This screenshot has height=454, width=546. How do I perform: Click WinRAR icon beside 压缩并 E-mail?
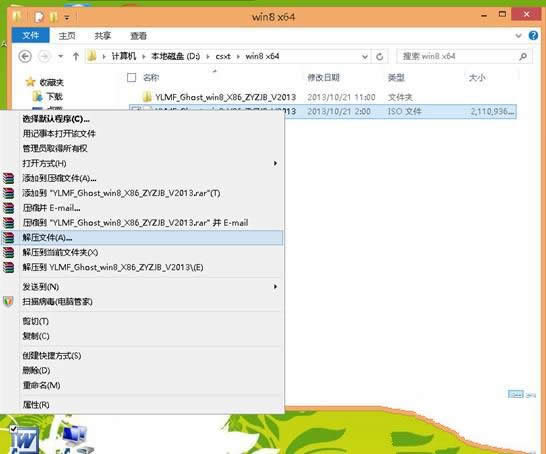8,208
